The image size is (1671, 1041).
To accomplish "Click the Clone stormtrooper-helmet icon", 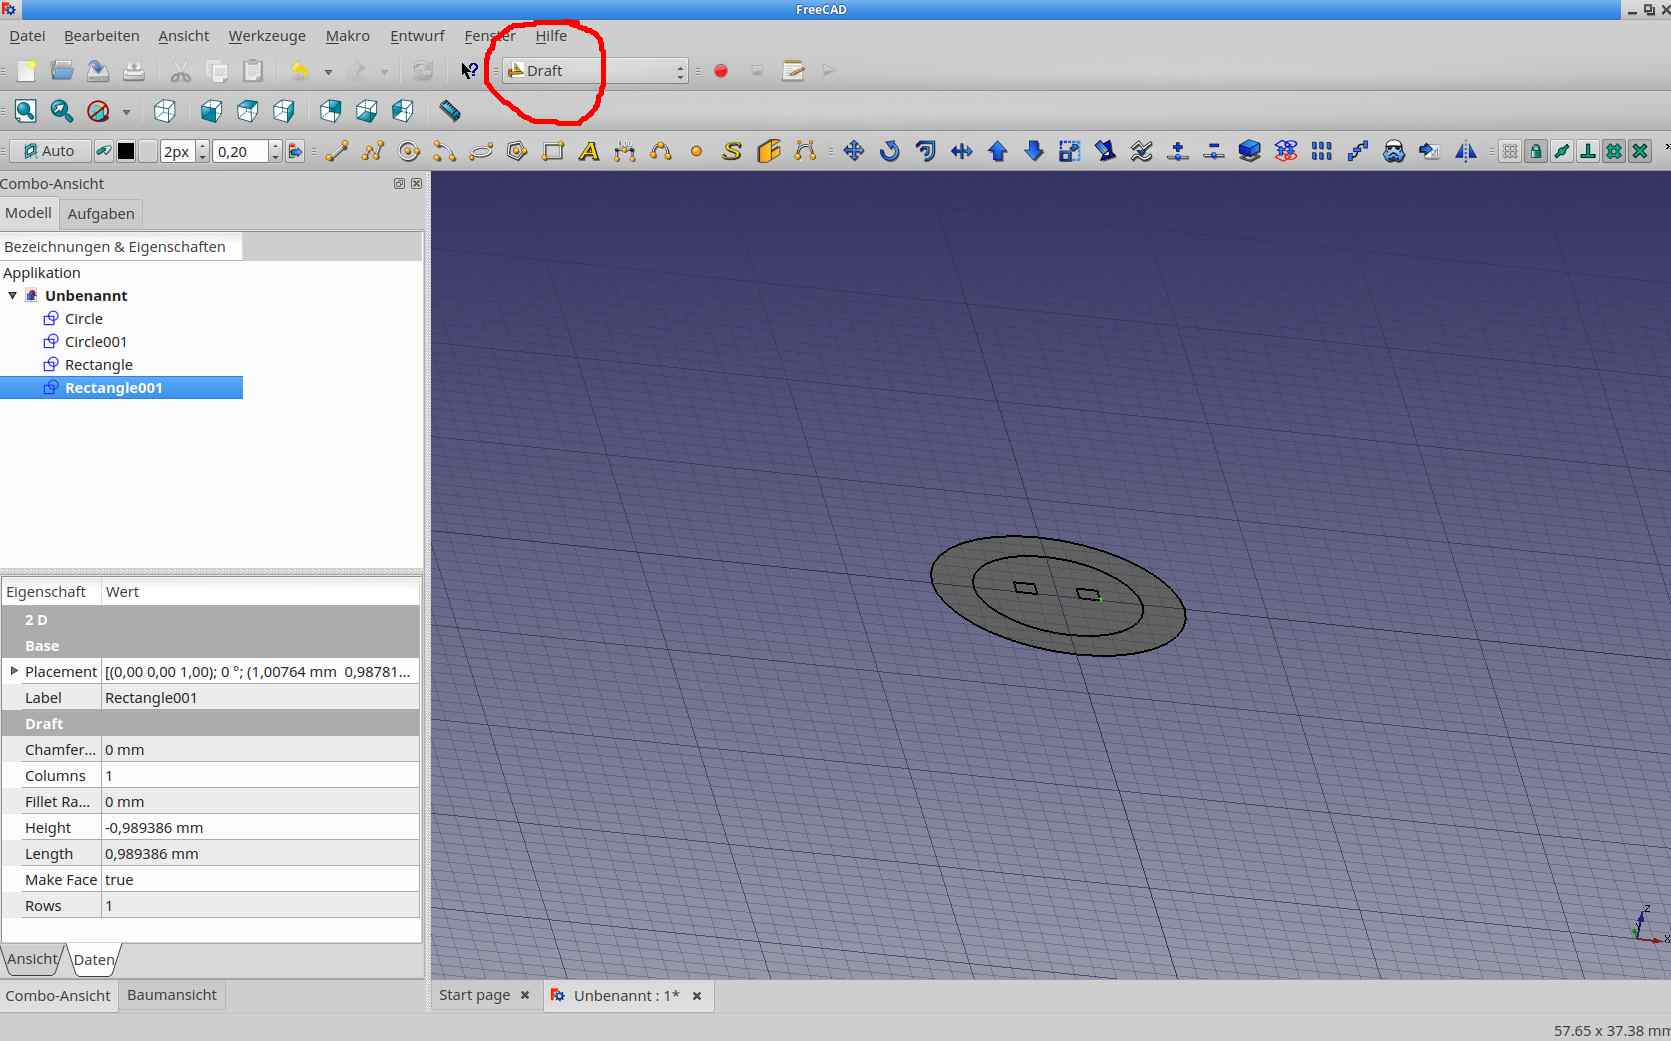I will [1394, 151].
